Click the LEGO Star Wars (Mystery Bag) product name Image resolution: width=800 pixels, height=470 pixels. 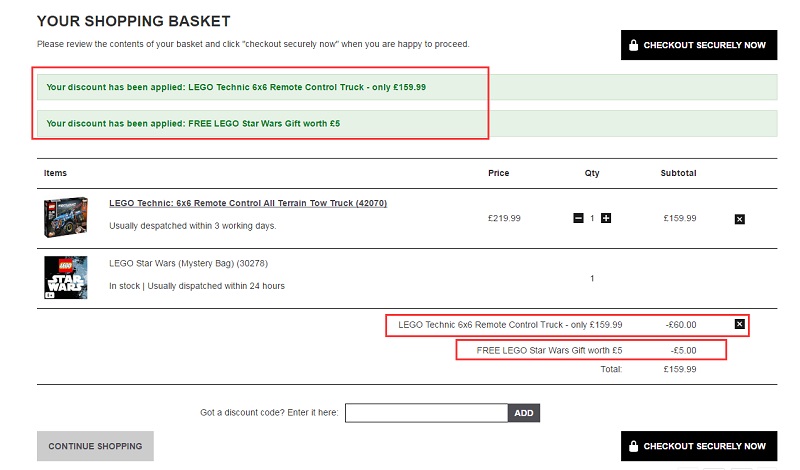pos(188,263)
